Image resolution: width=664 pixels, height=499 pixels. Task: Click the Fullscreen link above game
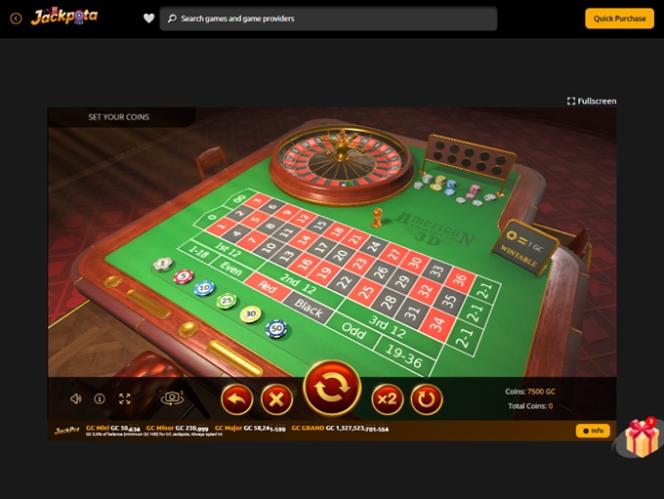592,101
